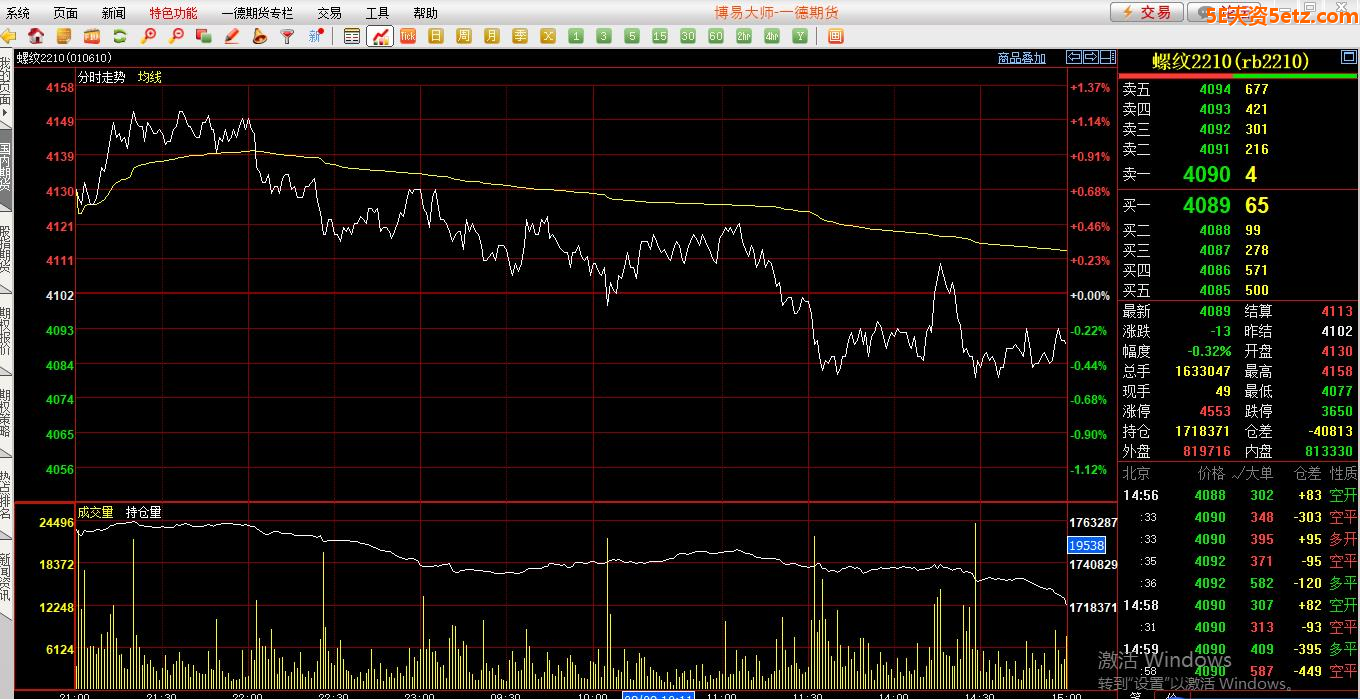Open the 系统 menu

(x=18, y=13)
